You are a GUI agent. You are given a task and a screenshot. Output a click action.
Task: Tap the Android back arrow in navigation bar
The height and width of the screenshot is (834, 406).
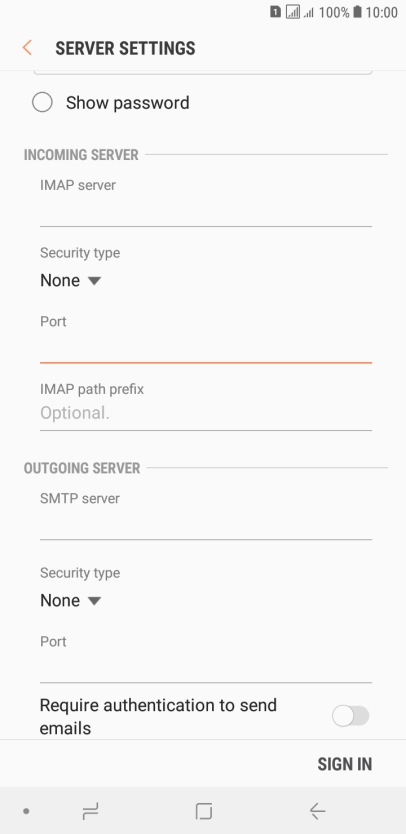point(317,811)
